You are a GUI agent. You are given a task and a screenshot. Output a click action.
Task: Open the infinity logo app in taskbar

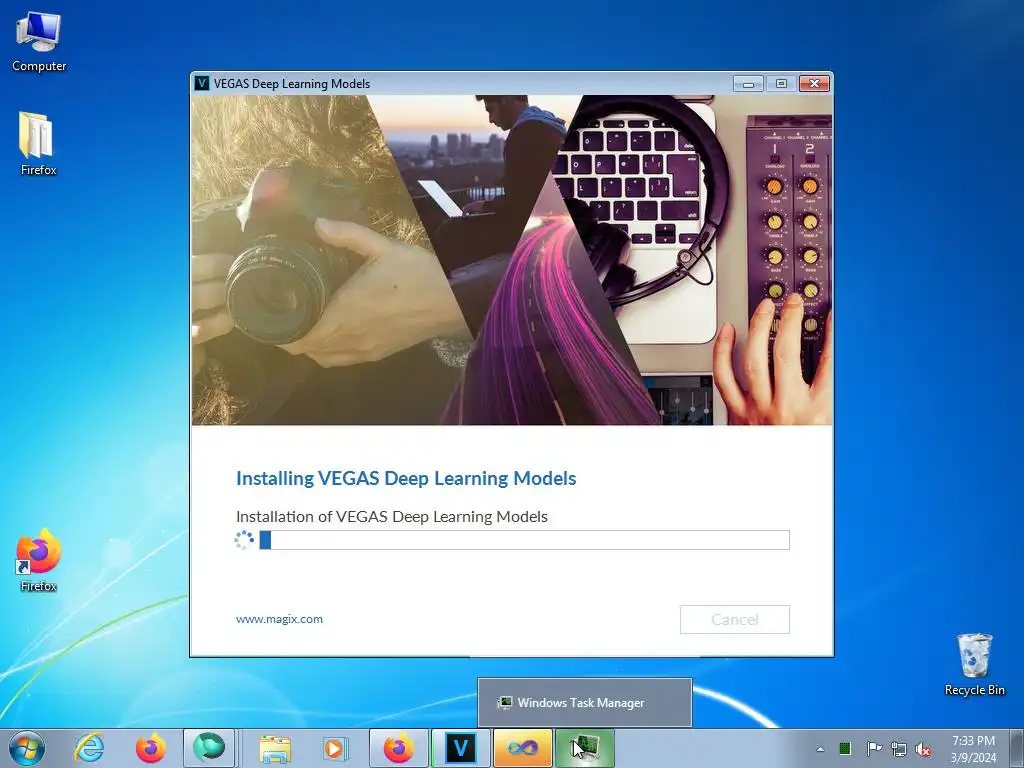[x=522, y=748]
